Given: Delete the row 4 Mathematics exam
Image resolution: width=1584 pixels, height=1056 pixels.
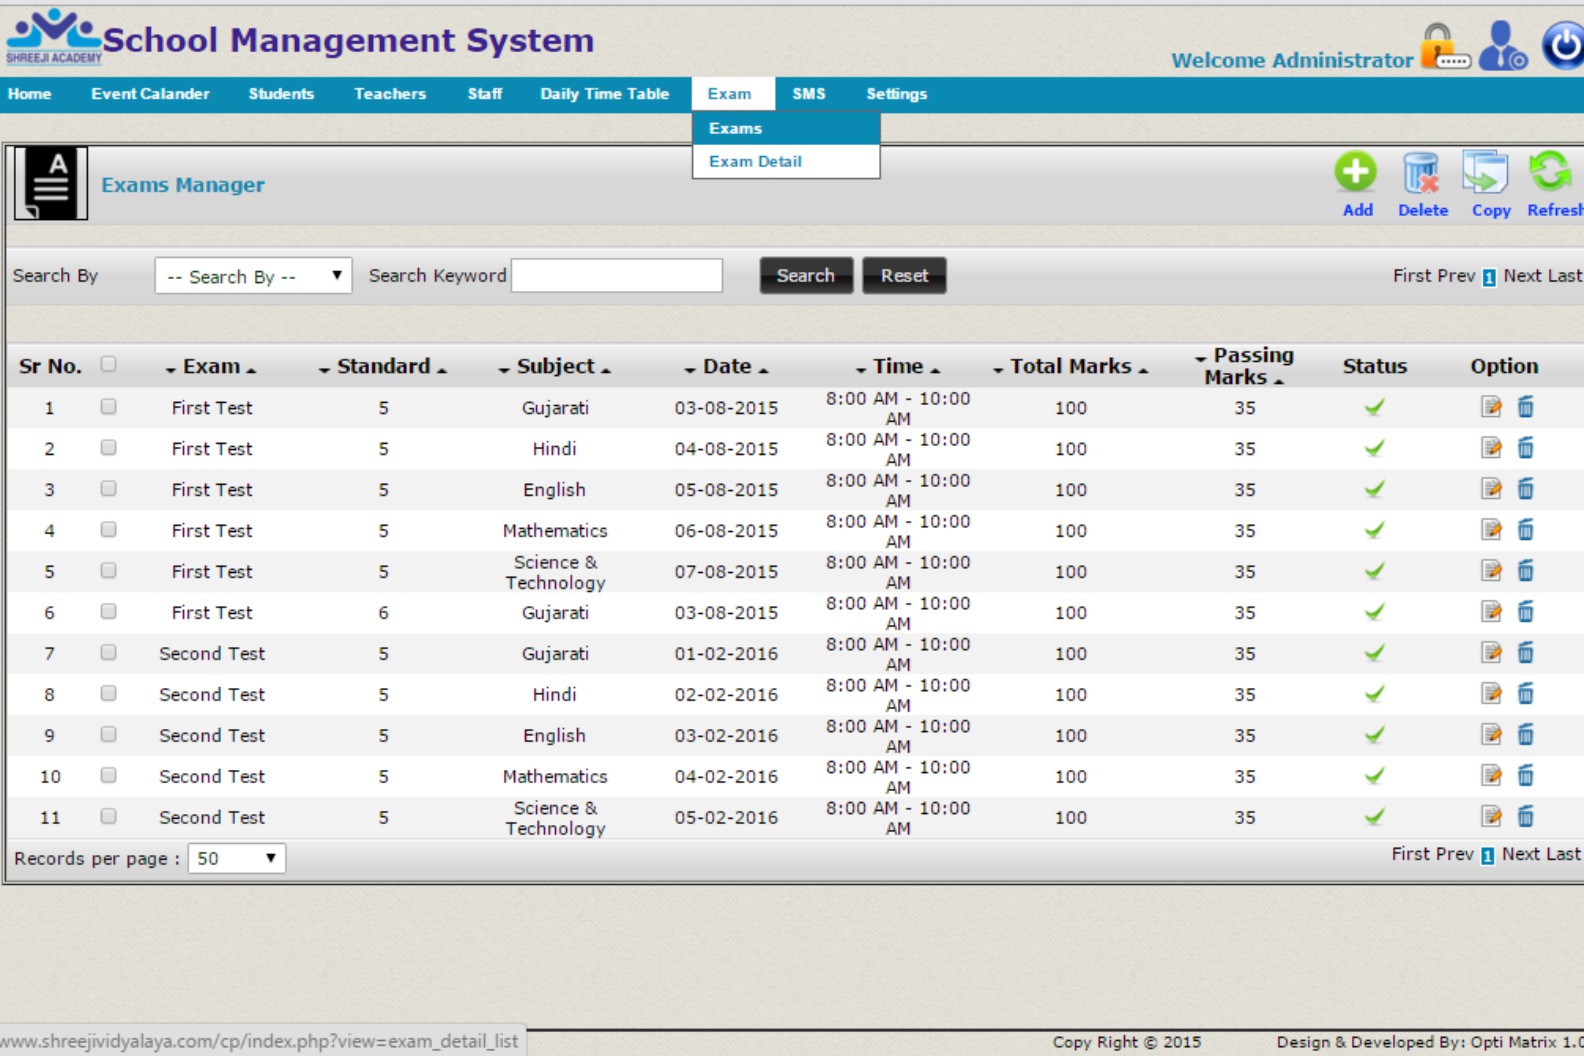Looking at the screenshot, I should (1525, 530).
